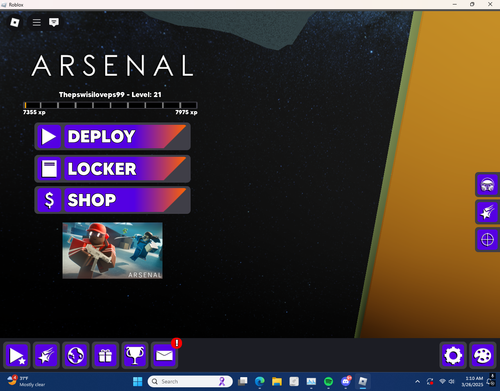Click the 'Thepswisiloveps99 - Level: 21' text
The height and width of the screenshot is (391, 500).
pyautogui.click(x=110, y=95)
